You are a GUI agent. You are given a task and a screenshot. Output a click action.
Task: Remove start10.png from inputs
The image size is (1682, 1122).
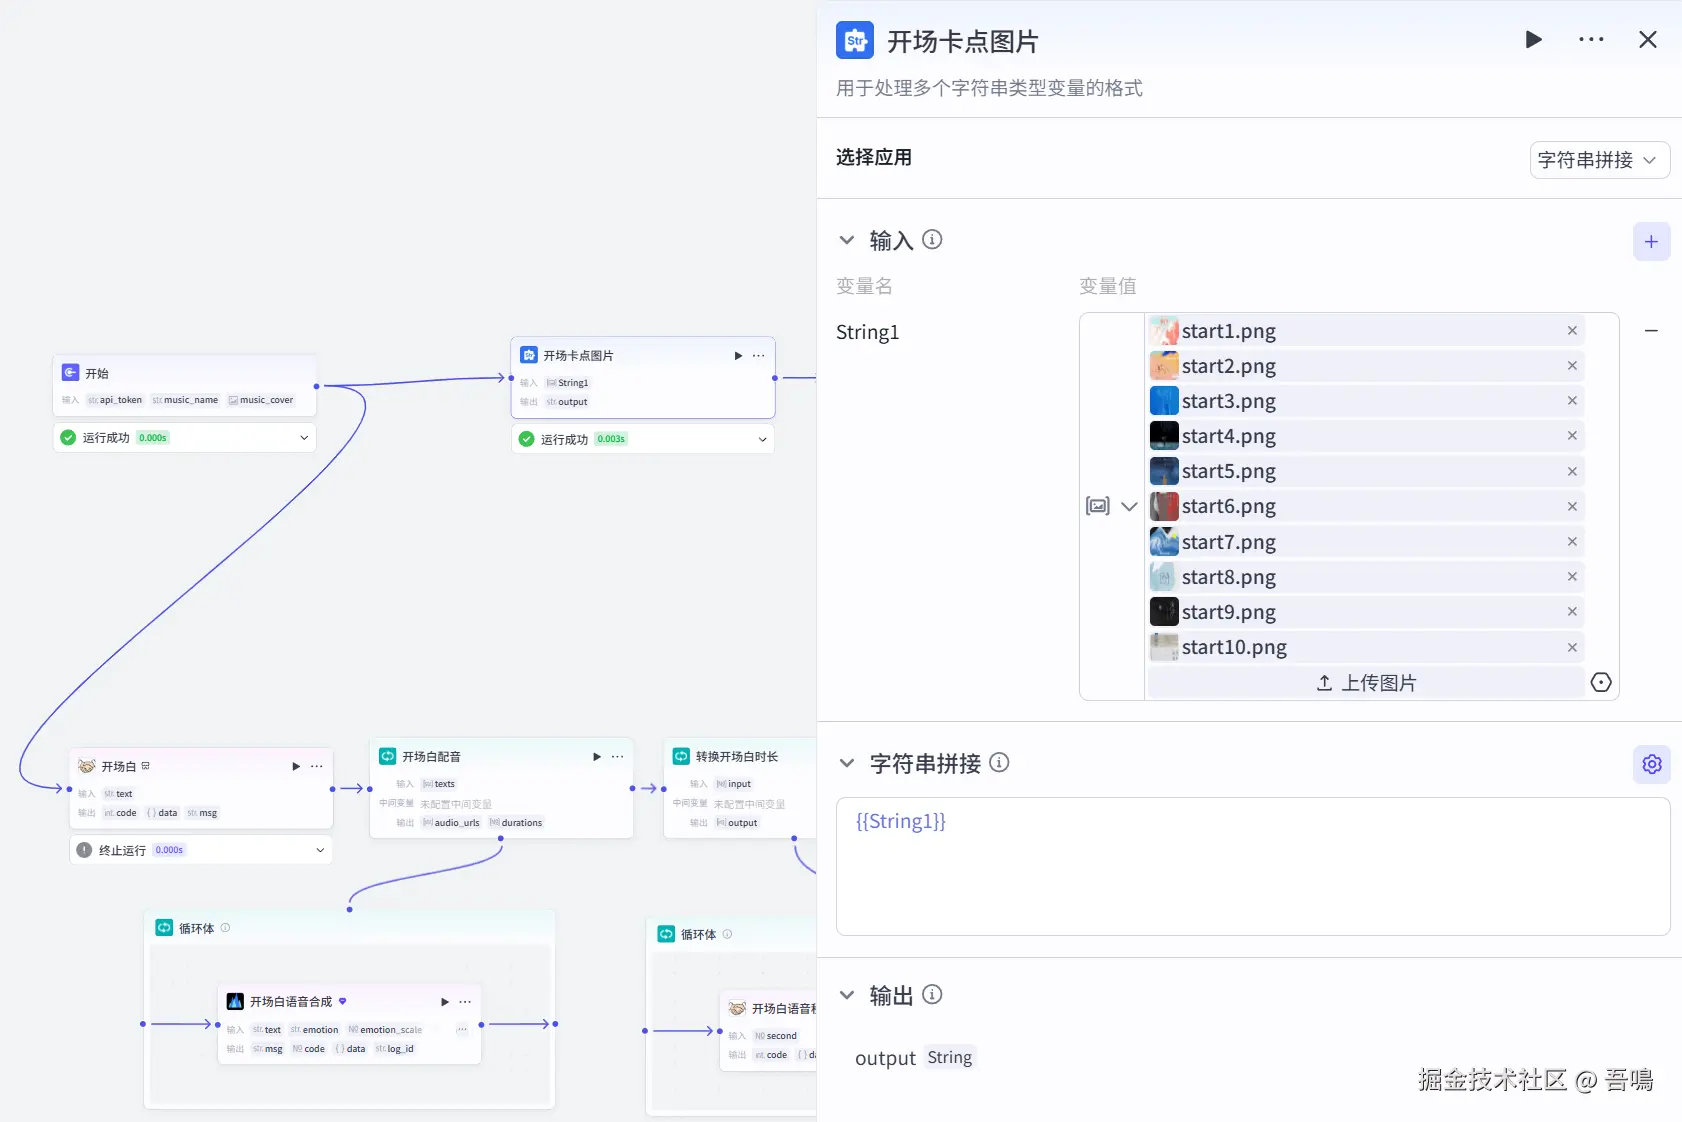[1572, 647]
